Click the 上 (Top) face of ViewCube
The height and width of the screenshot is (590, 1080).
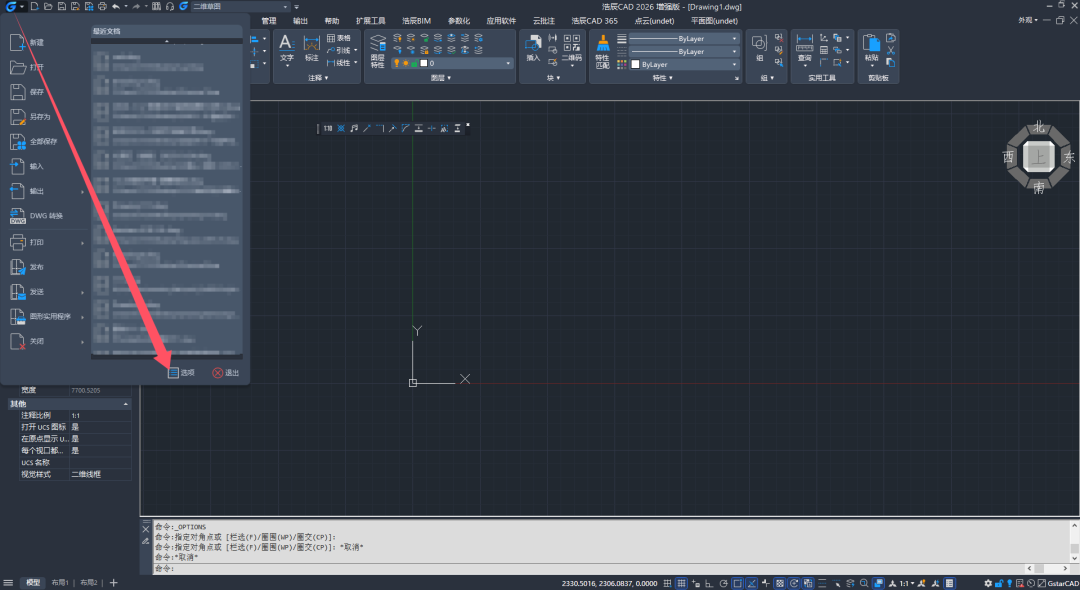(1038, 157)
